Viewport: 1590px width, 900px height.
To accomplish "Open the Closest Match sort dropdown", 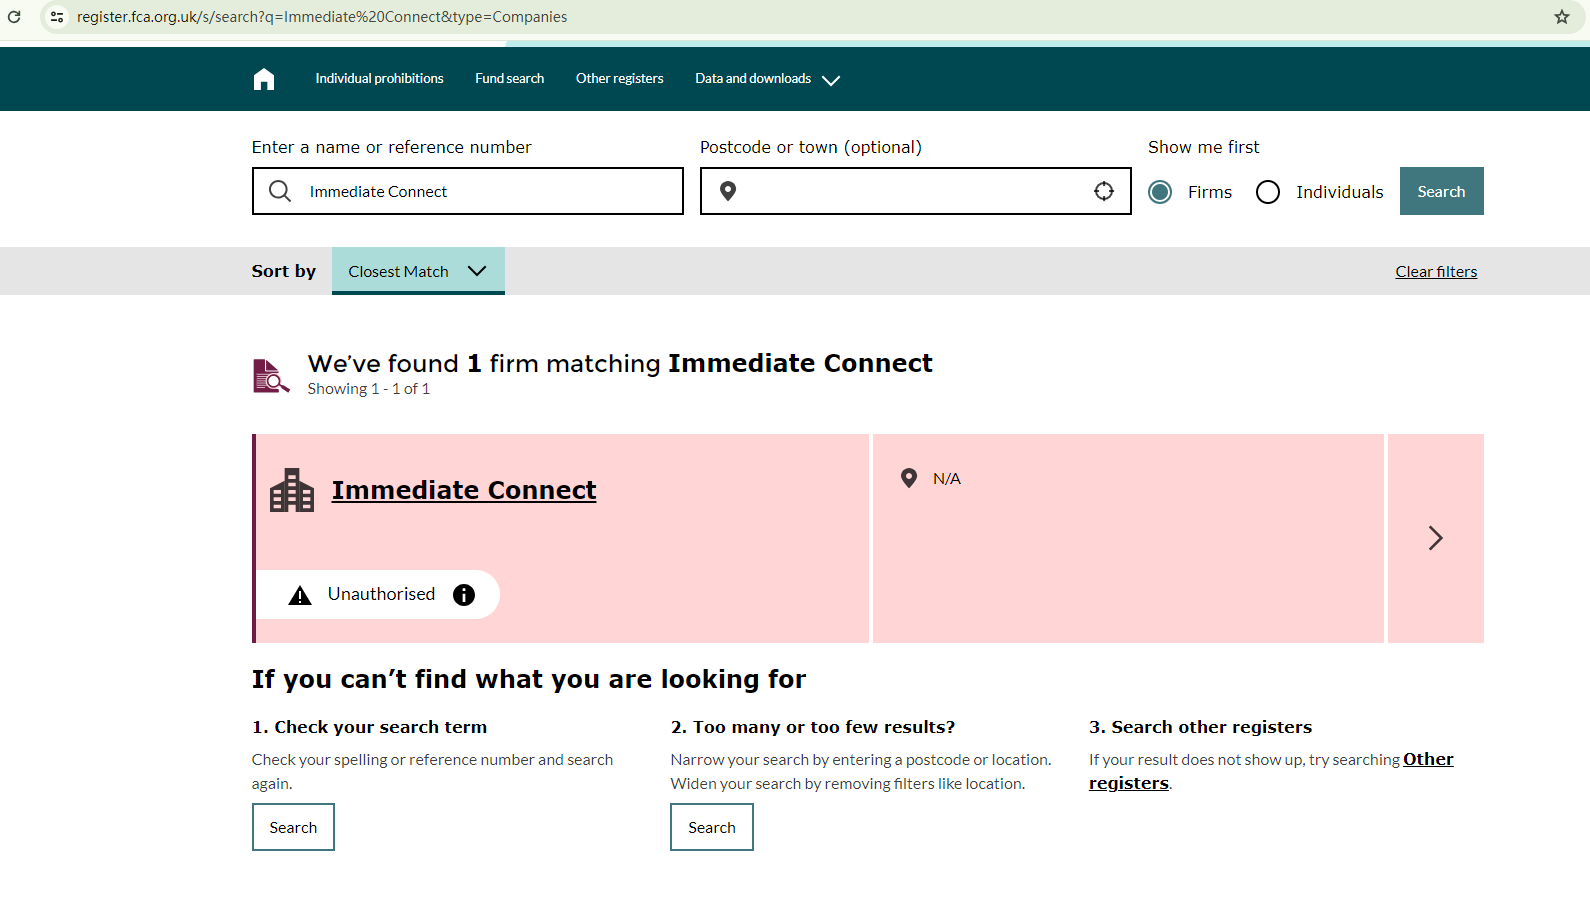I will click(x=418, y=271).
